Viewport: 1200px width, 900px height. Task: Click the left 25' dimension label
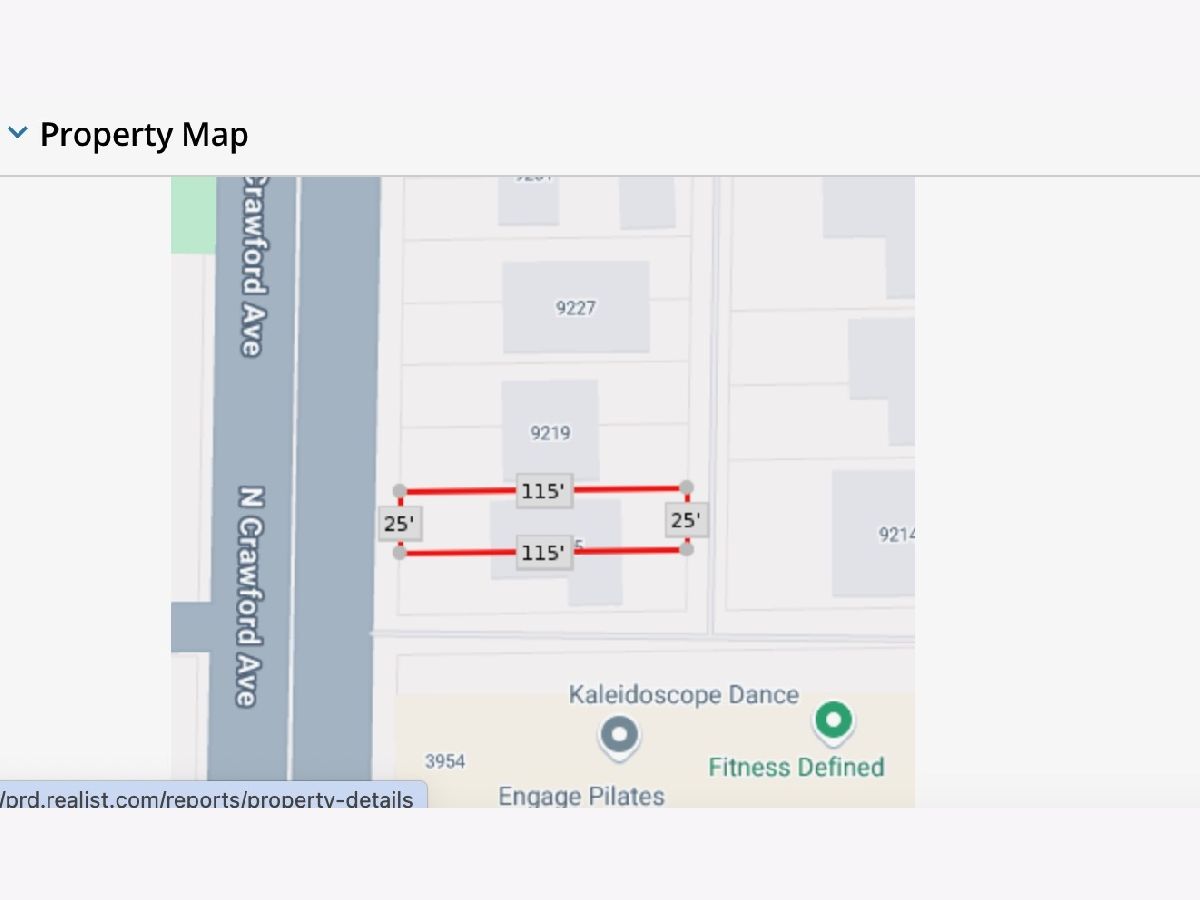coord(400,523)
